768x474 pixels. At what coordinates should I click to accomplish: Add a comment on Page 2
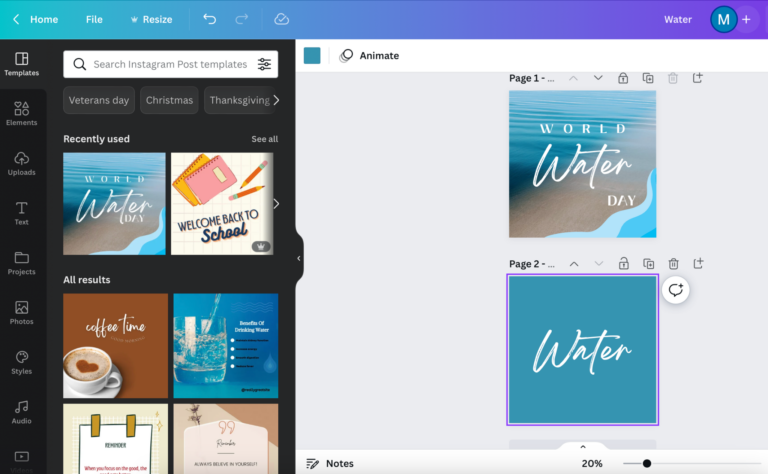tap(676, 290)
